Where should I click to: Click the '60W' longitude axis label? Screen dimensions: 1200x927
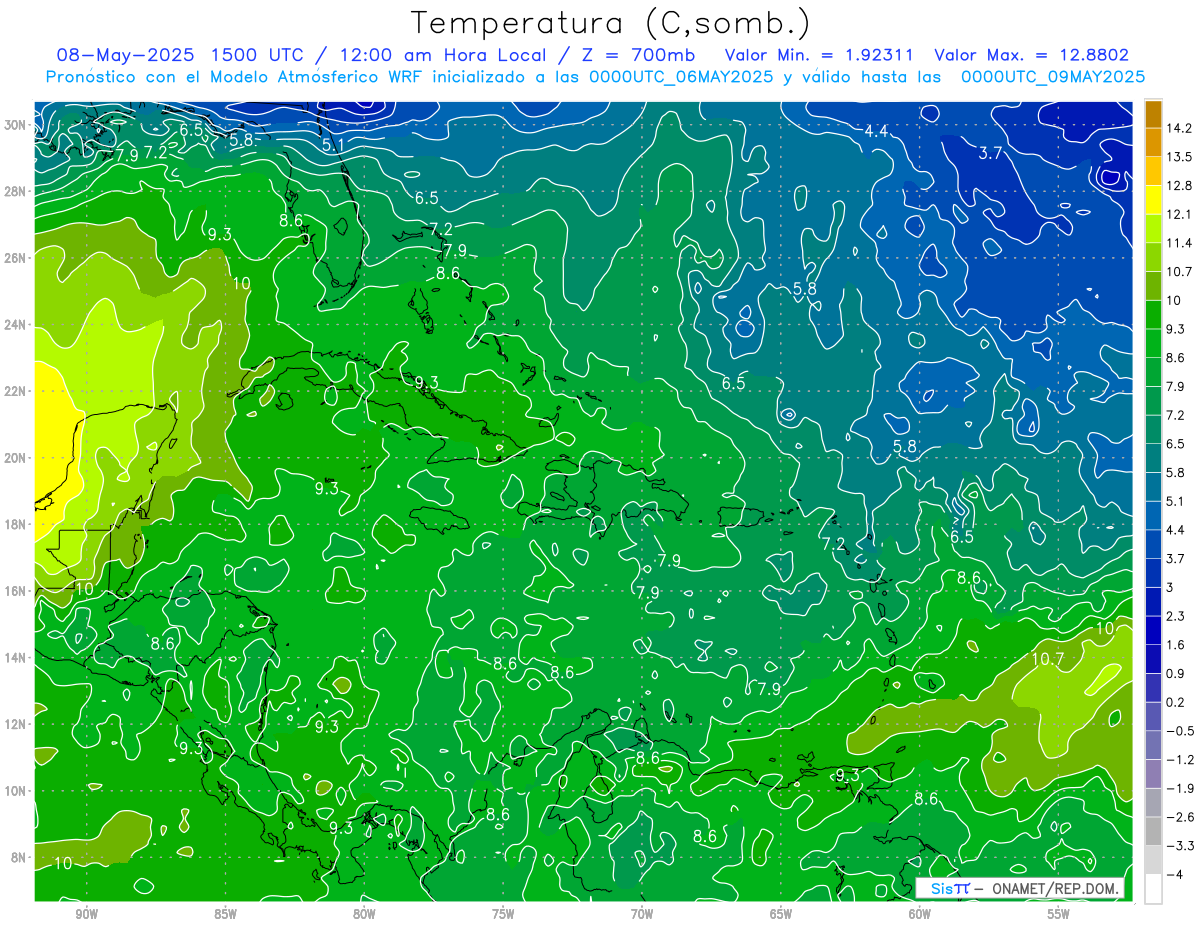920,914
